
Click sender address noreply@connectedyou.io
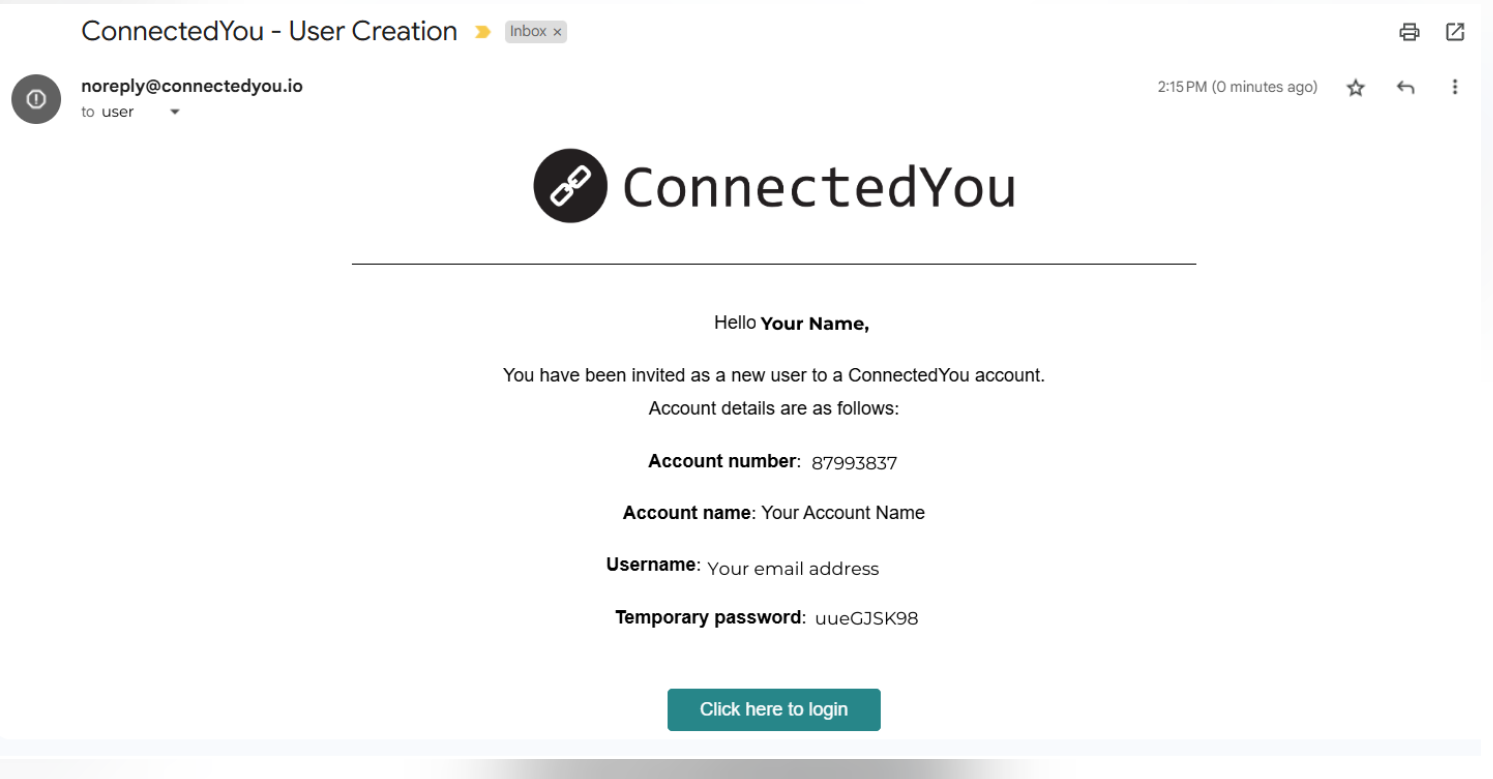[x=192, y=86]
